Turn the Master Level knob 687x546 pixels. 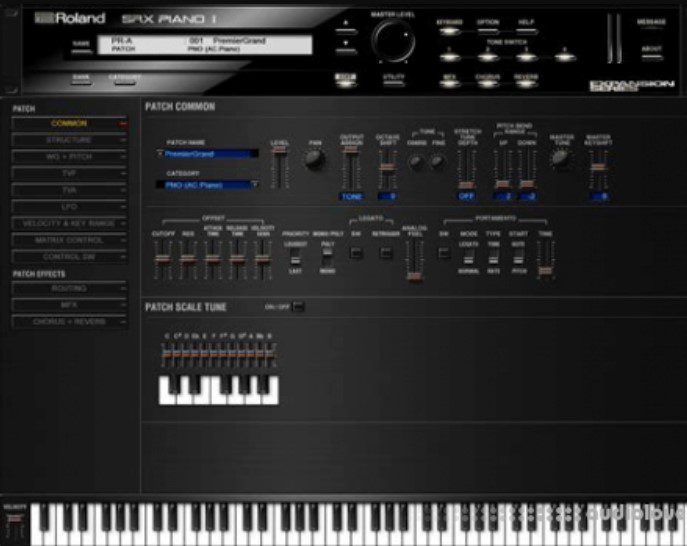click(393, 41)
